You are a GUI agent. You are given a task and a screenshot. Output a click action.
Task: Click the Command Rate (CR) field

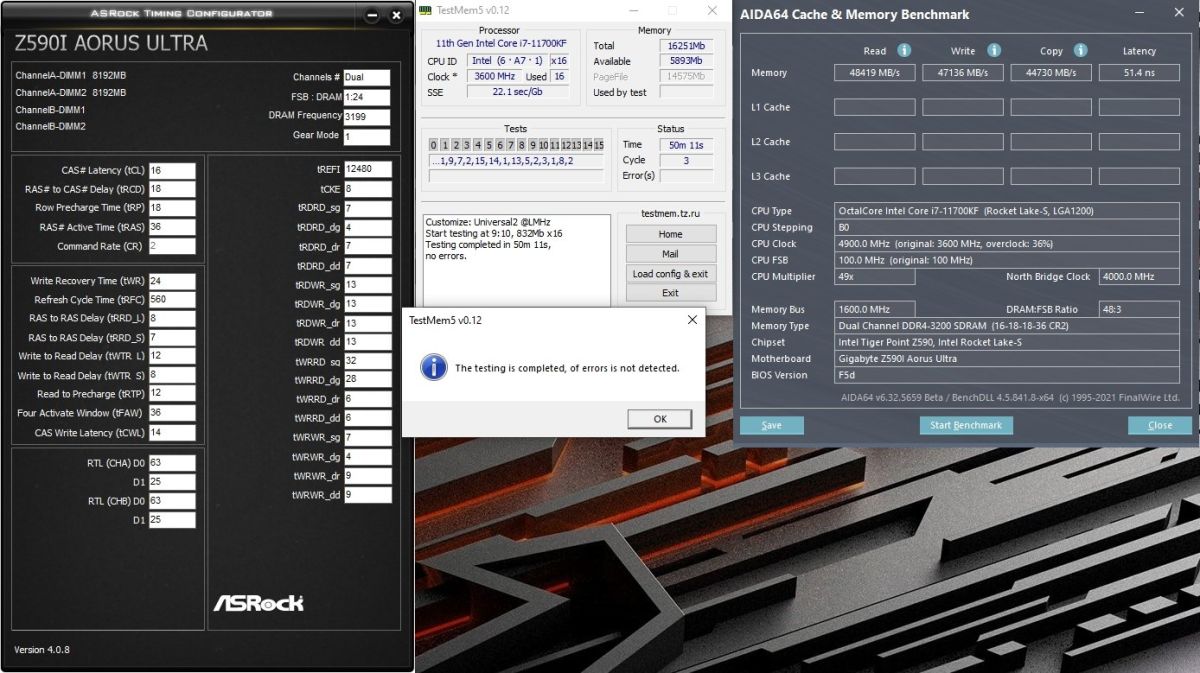pyautogui.click(x=172, y=246)
